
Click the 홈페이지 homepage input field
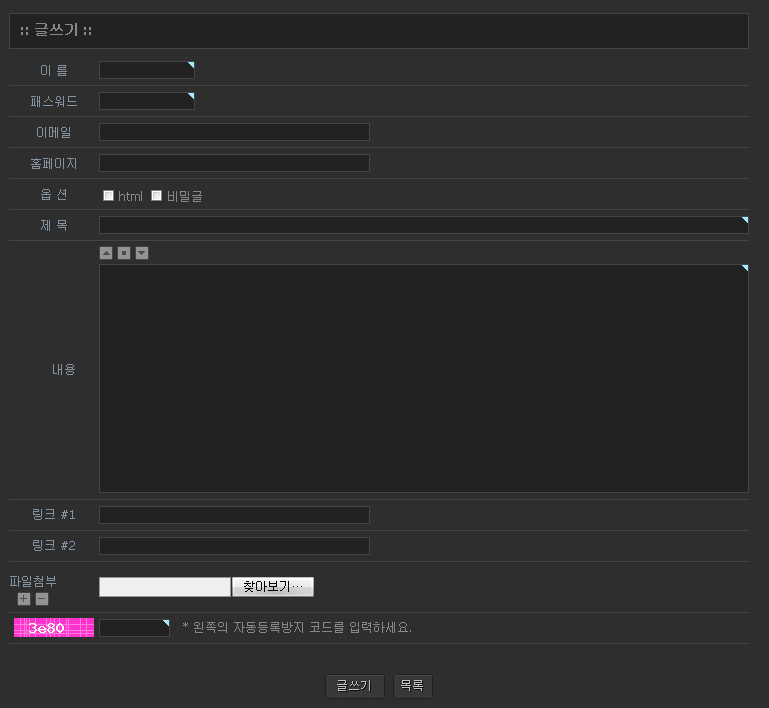point(234,163)
